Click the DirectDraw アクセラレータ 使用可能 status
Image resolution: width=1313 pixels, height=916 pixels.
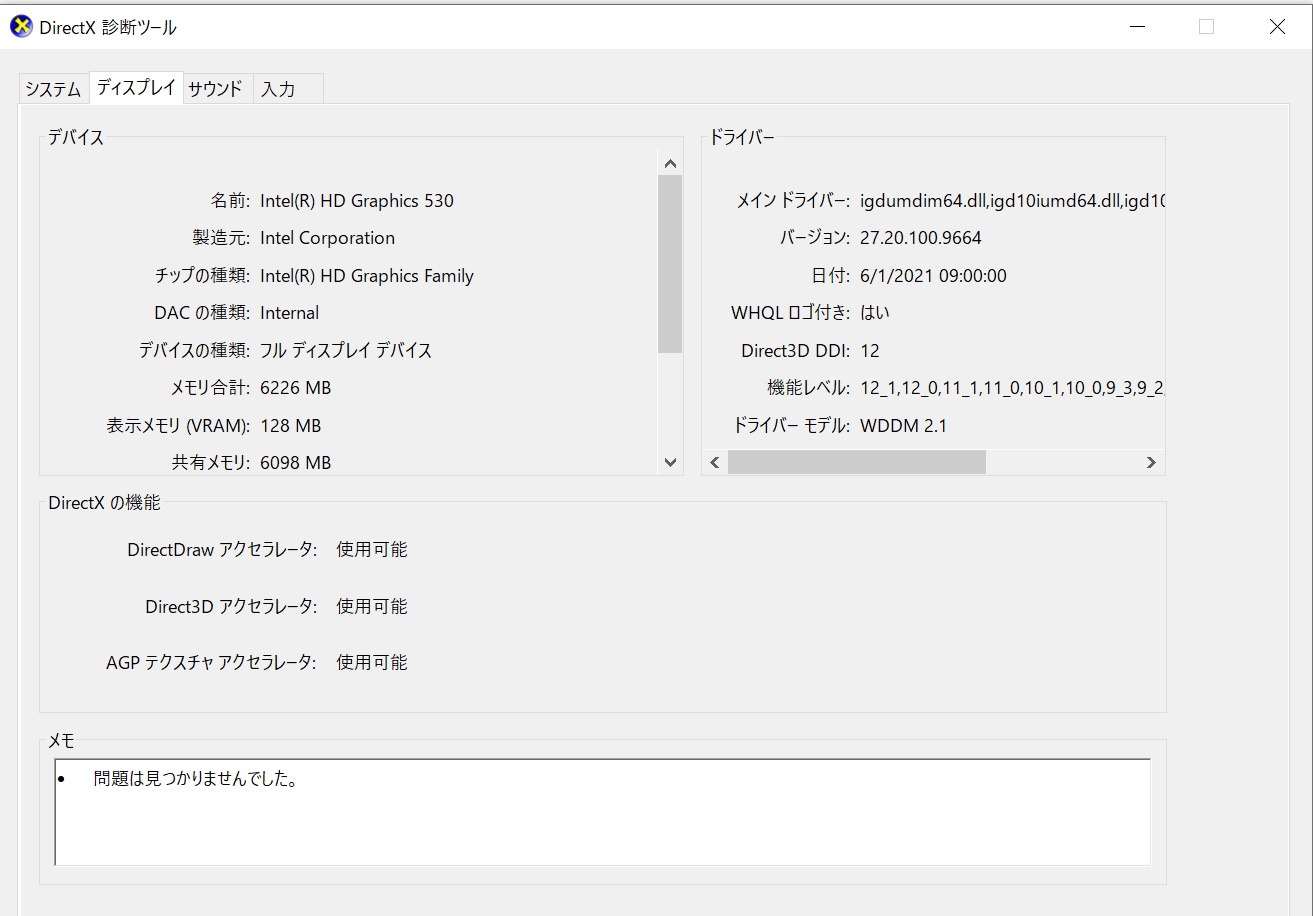pos(372,549)
